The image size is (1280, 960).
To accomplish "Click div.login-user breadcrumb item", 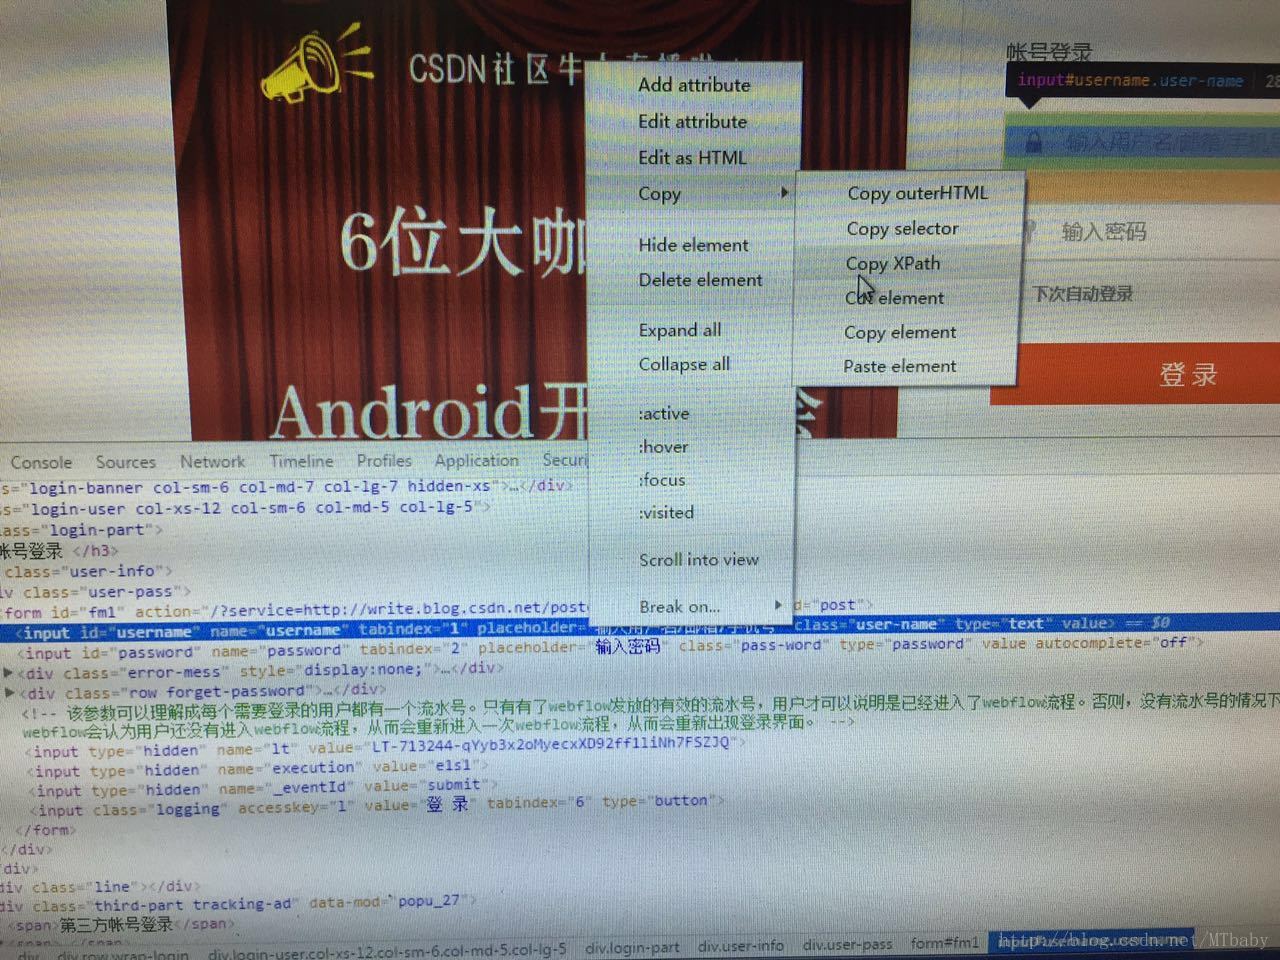I will pos(386,949).
